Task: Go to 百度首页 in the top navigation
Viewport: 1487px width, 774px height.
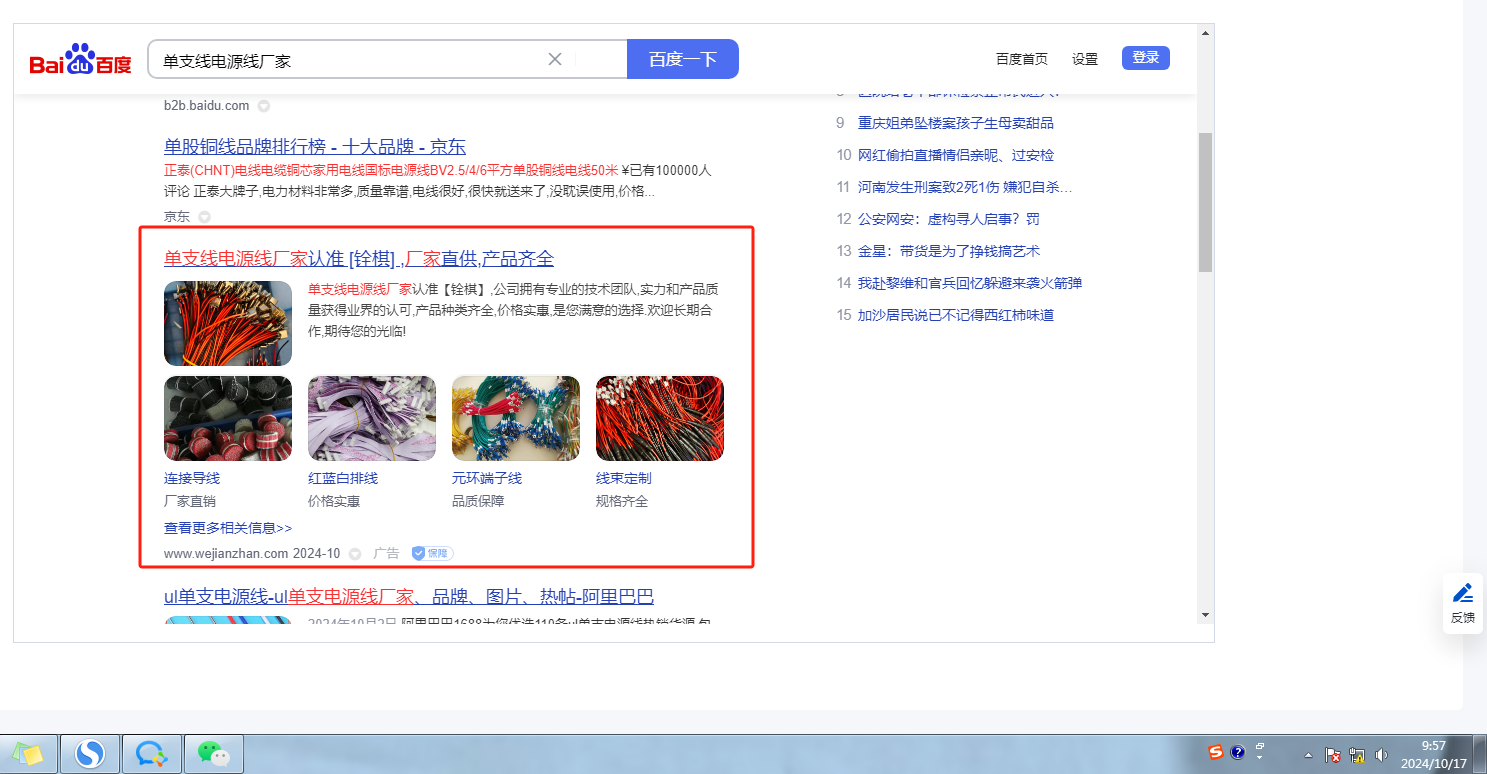Action: (x=1021, y=59)
